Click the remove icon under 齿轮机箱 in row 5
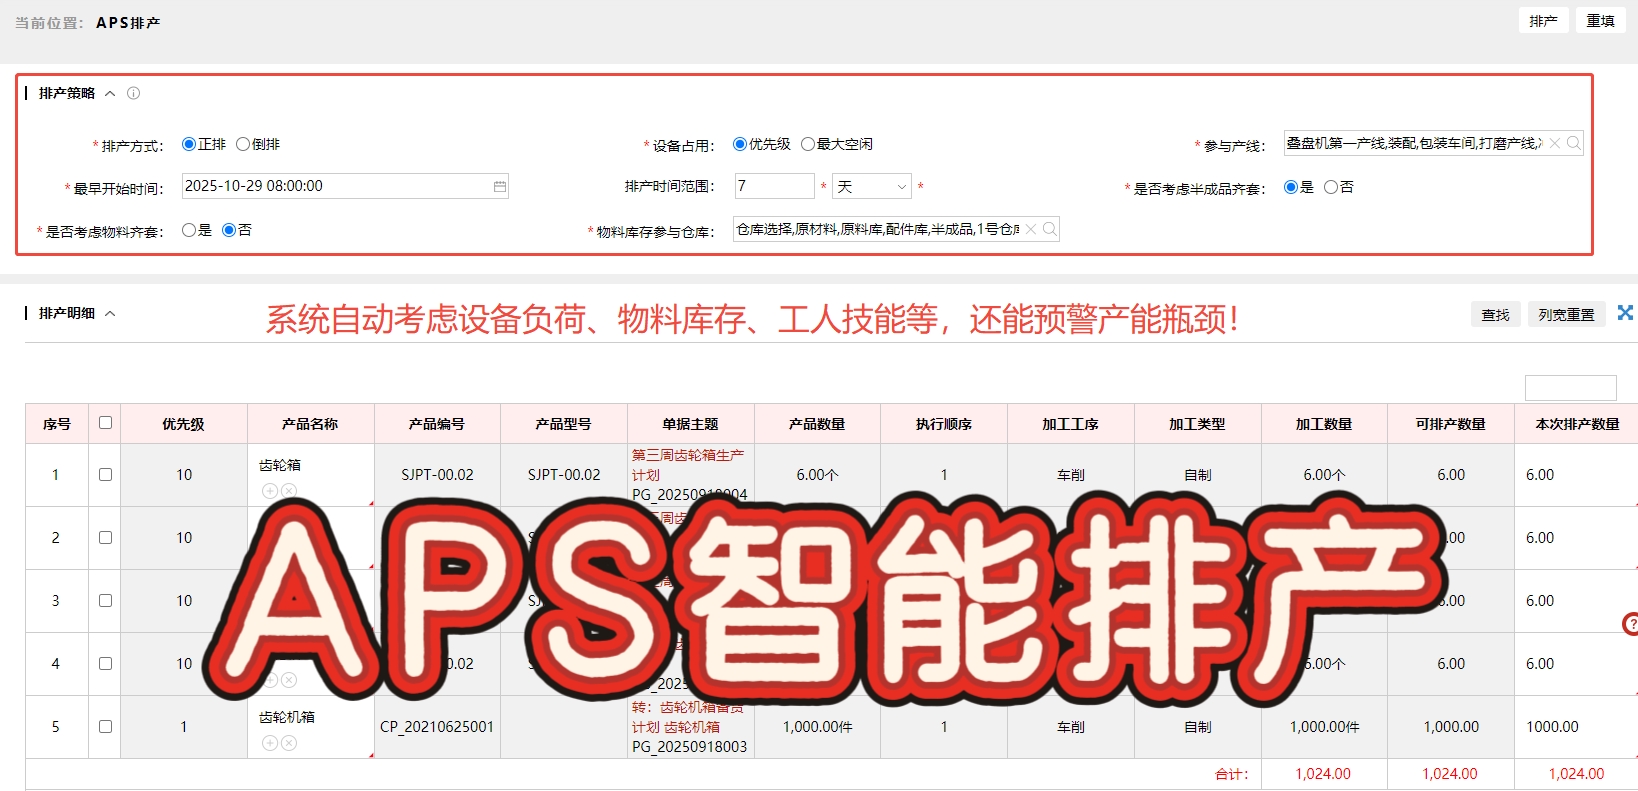The width and height of the screenshot is (1638, 791). coord(288,743)
